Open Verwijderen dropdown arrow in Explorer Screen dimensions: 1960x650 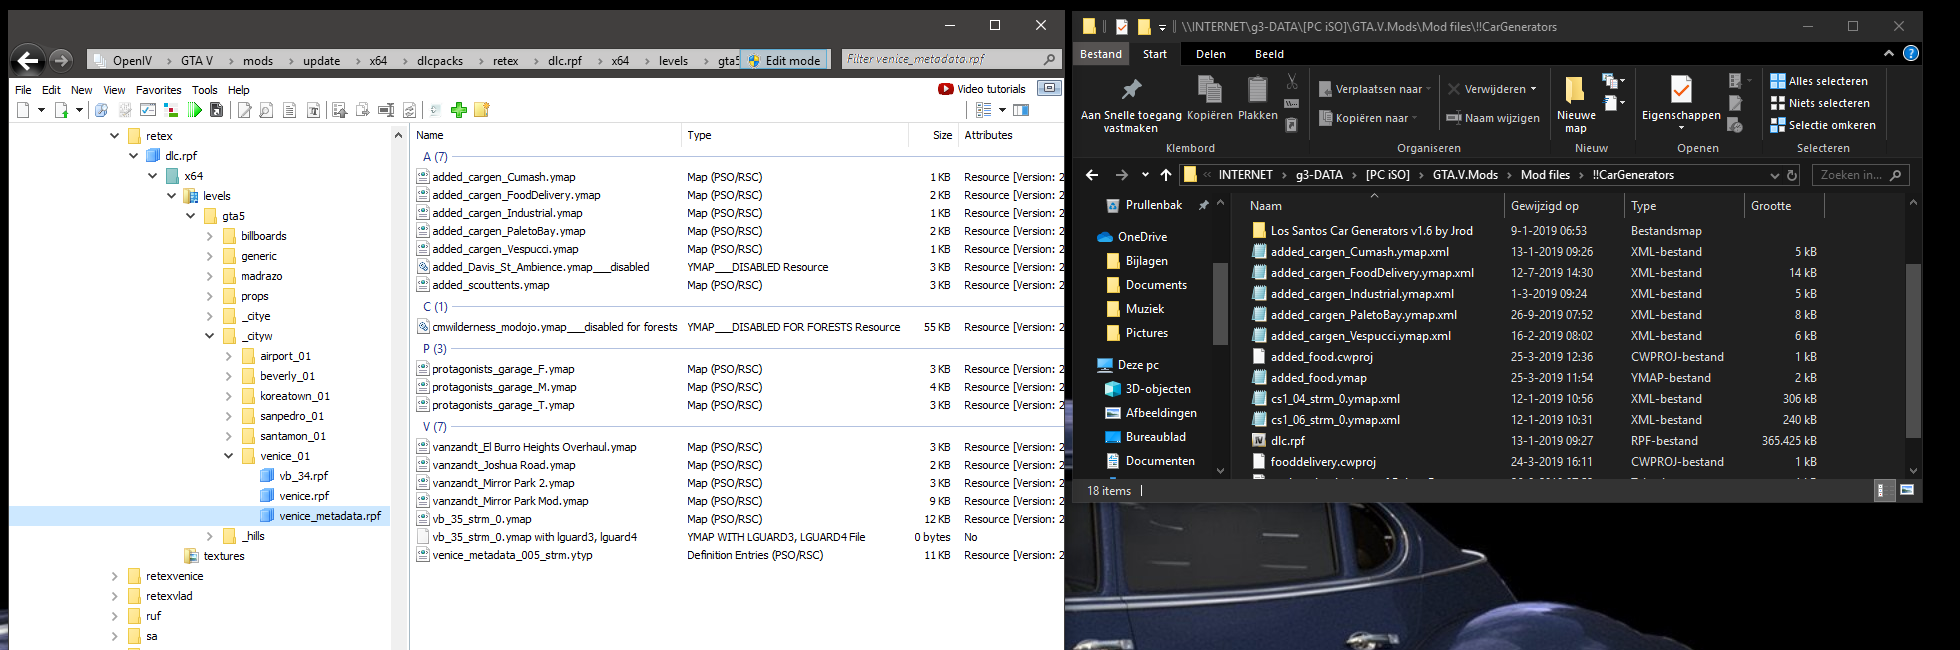pos(1533,89)
